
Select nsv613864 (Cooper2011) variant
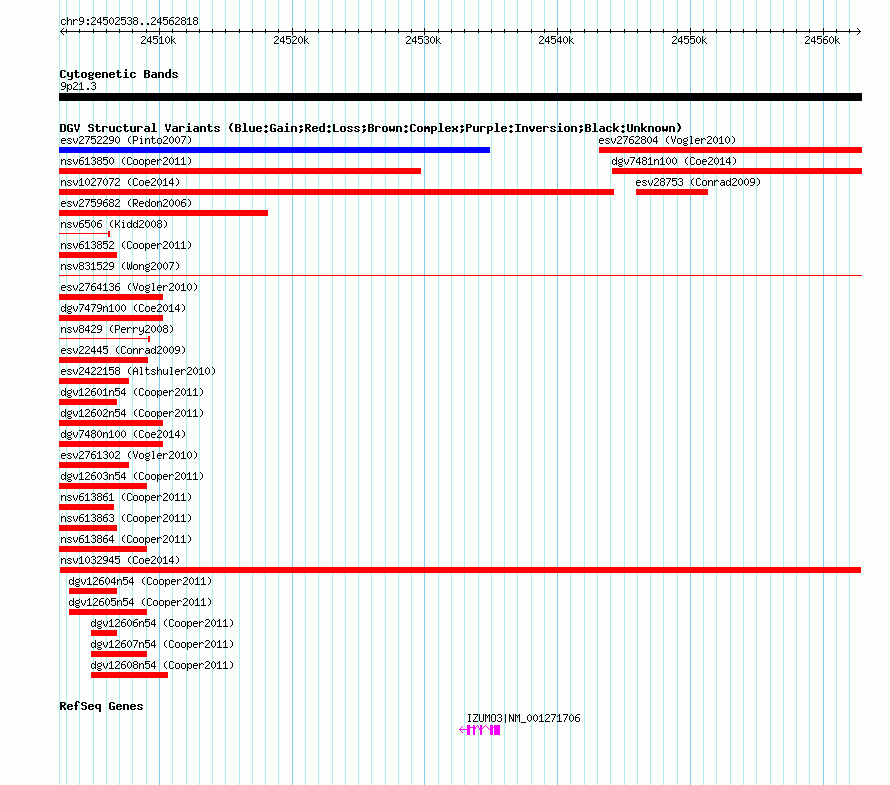pos(126,539)
